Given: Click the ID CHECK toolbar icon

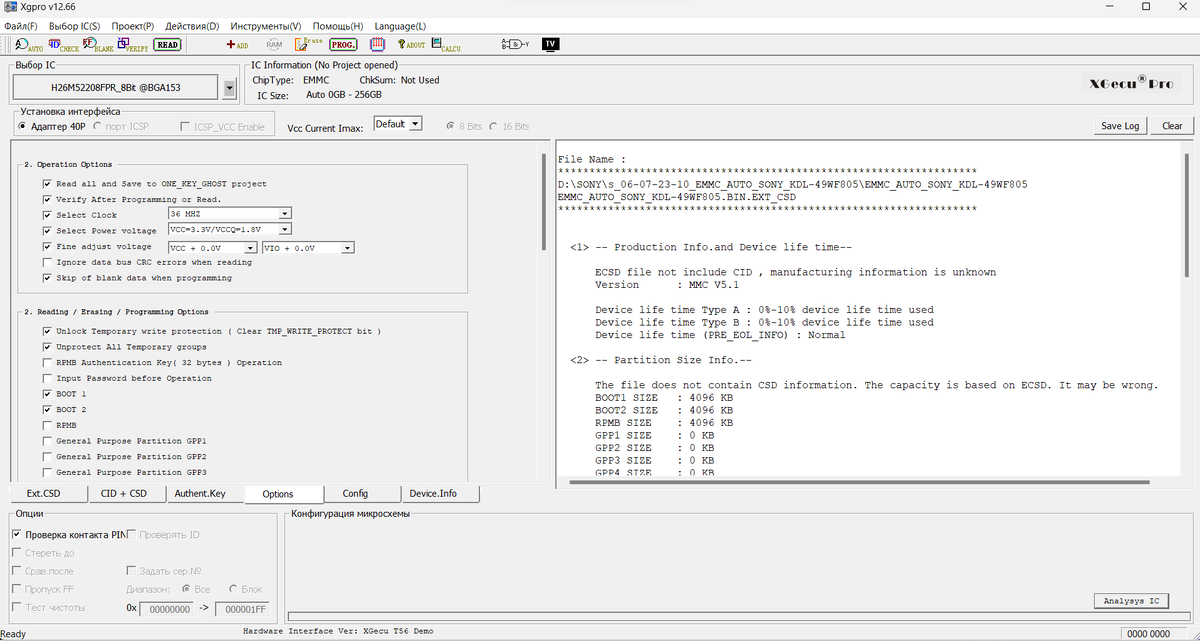Looking at the screenshot, I should pyautogui.click(x=64, y=44).
